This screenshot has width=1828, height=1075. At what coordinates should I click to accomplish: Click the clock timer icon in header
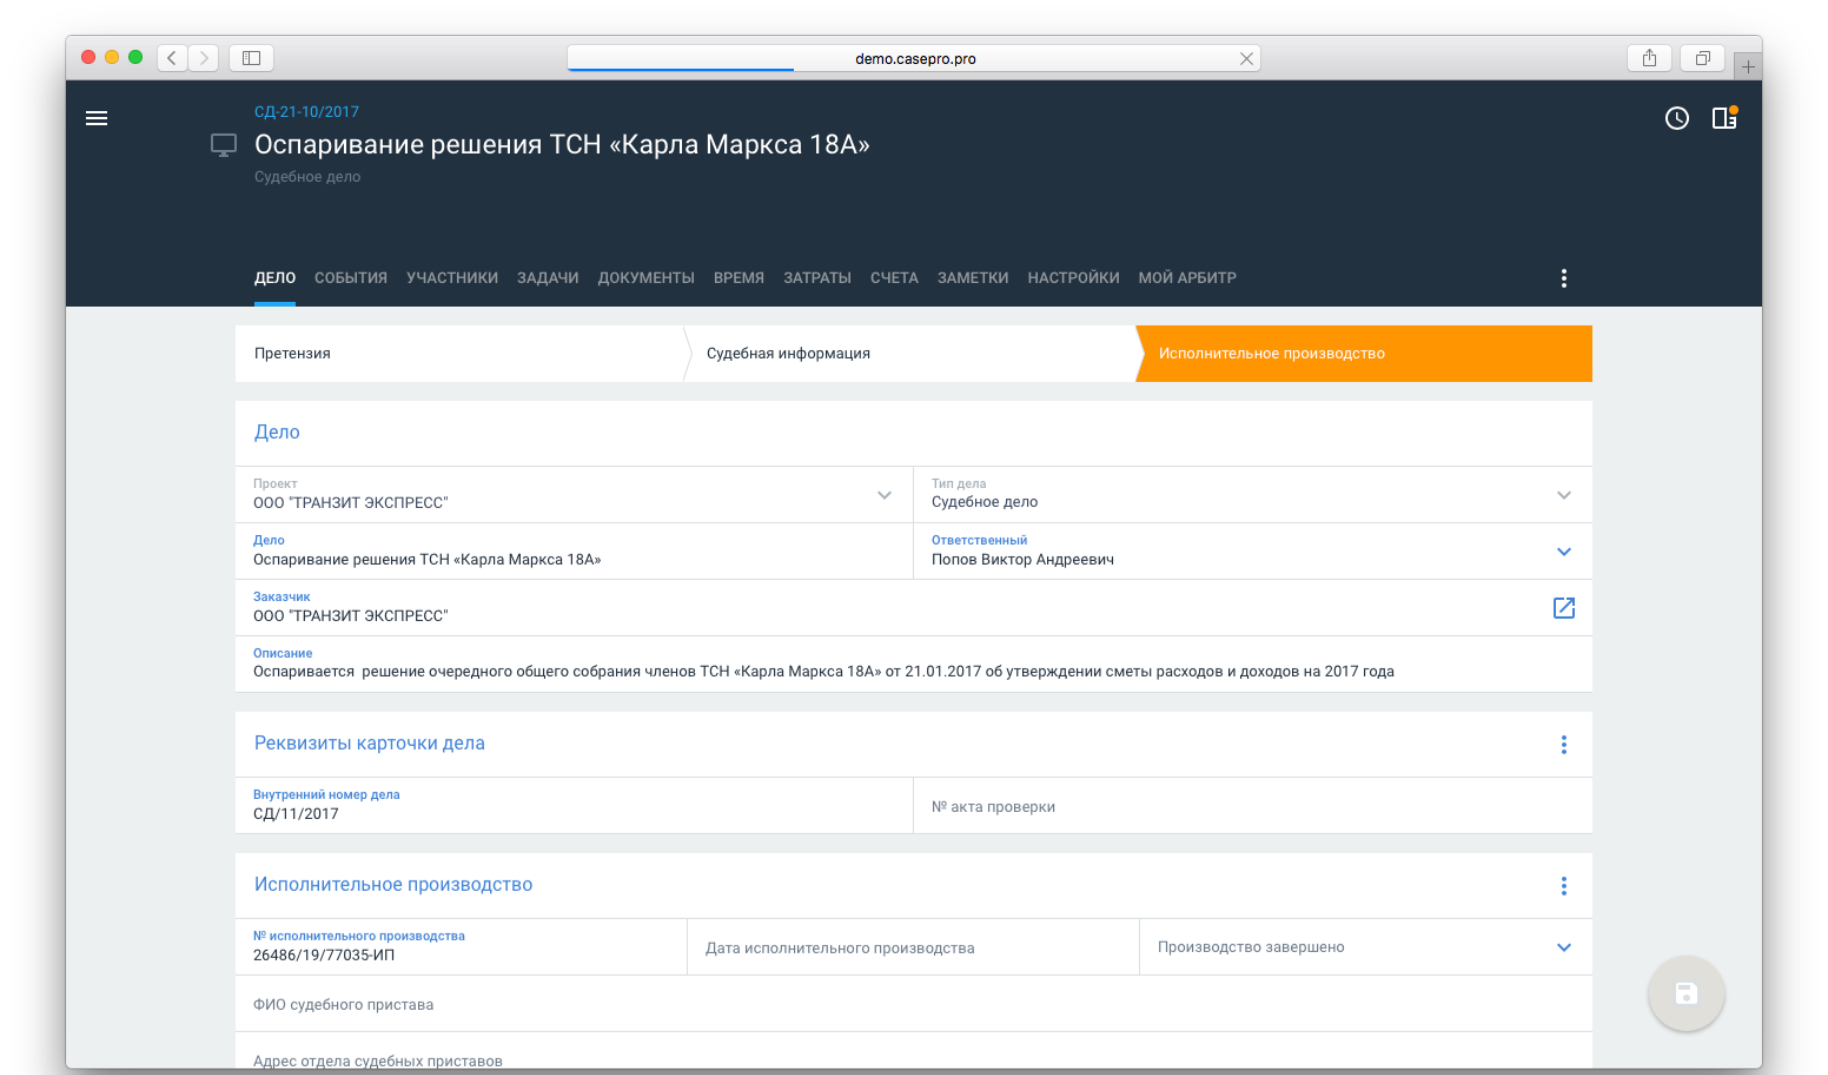coord(1676,118)
